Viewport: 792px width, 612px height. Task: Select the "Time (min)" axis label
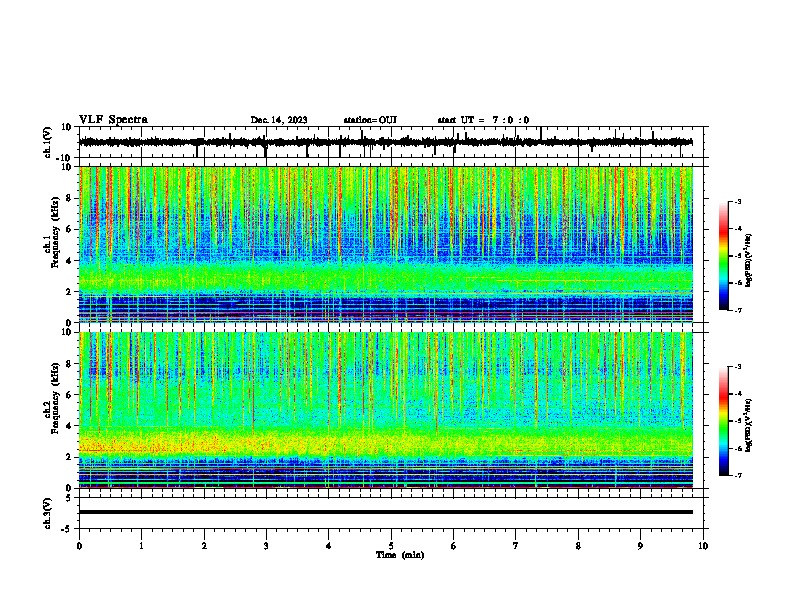(400, 555)
